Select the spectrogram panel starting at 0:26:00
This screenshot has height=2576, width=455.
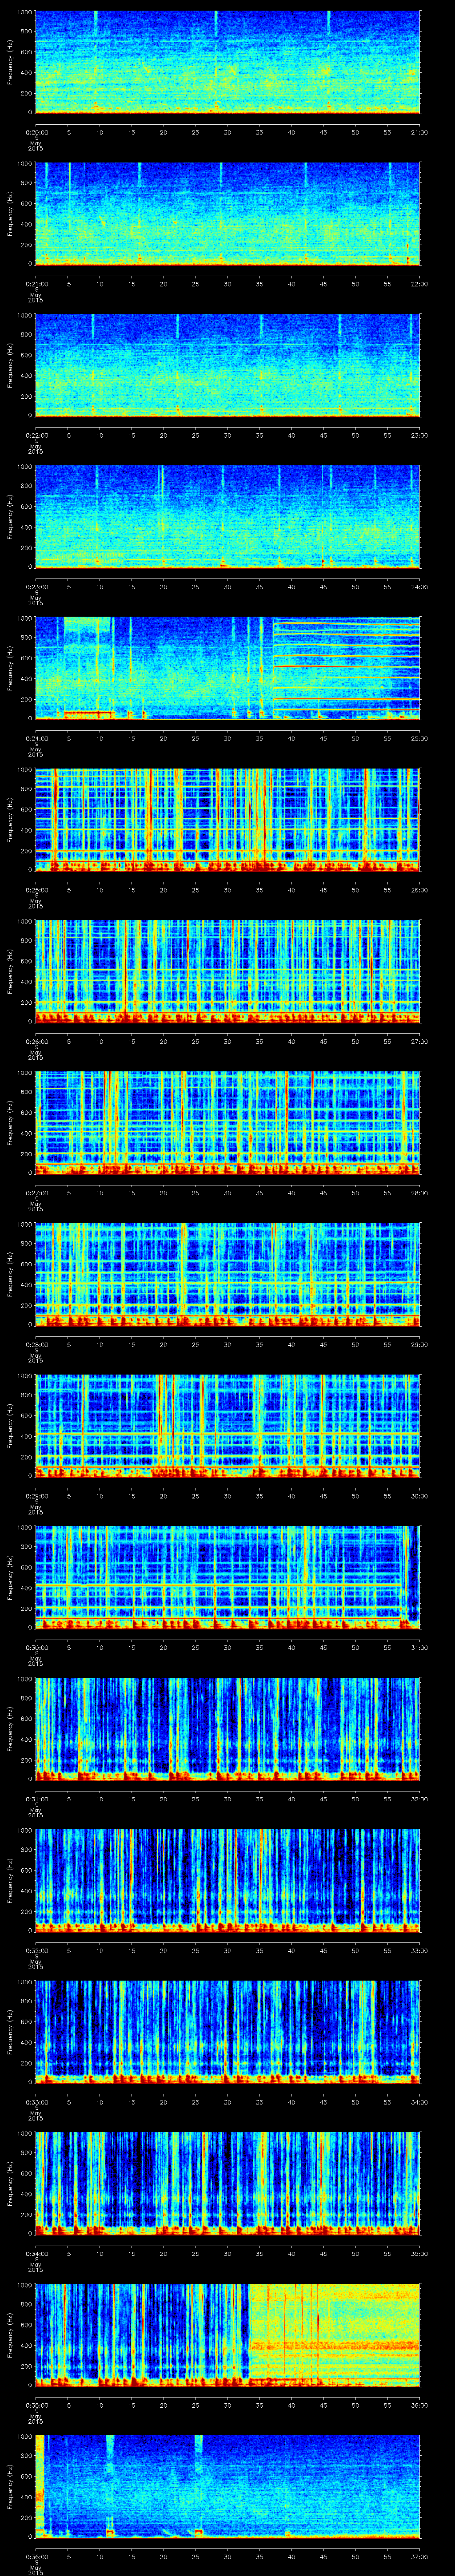tap(228, 971)
